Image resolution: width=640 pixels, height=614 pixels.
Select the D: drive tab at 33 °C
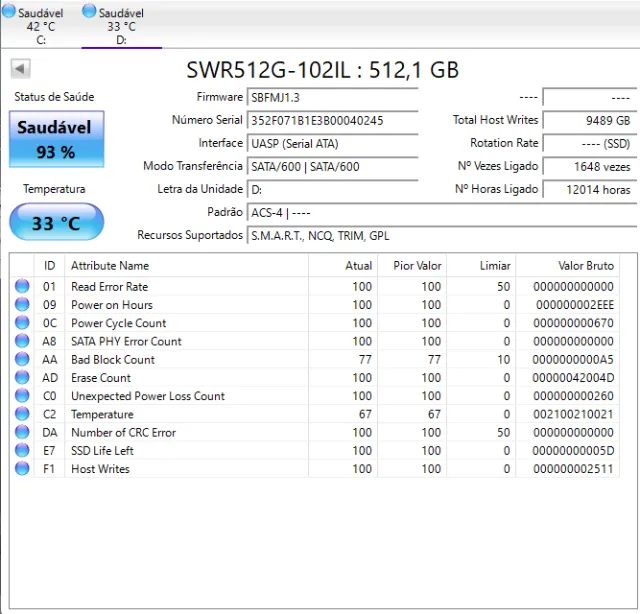coord(122,25)
